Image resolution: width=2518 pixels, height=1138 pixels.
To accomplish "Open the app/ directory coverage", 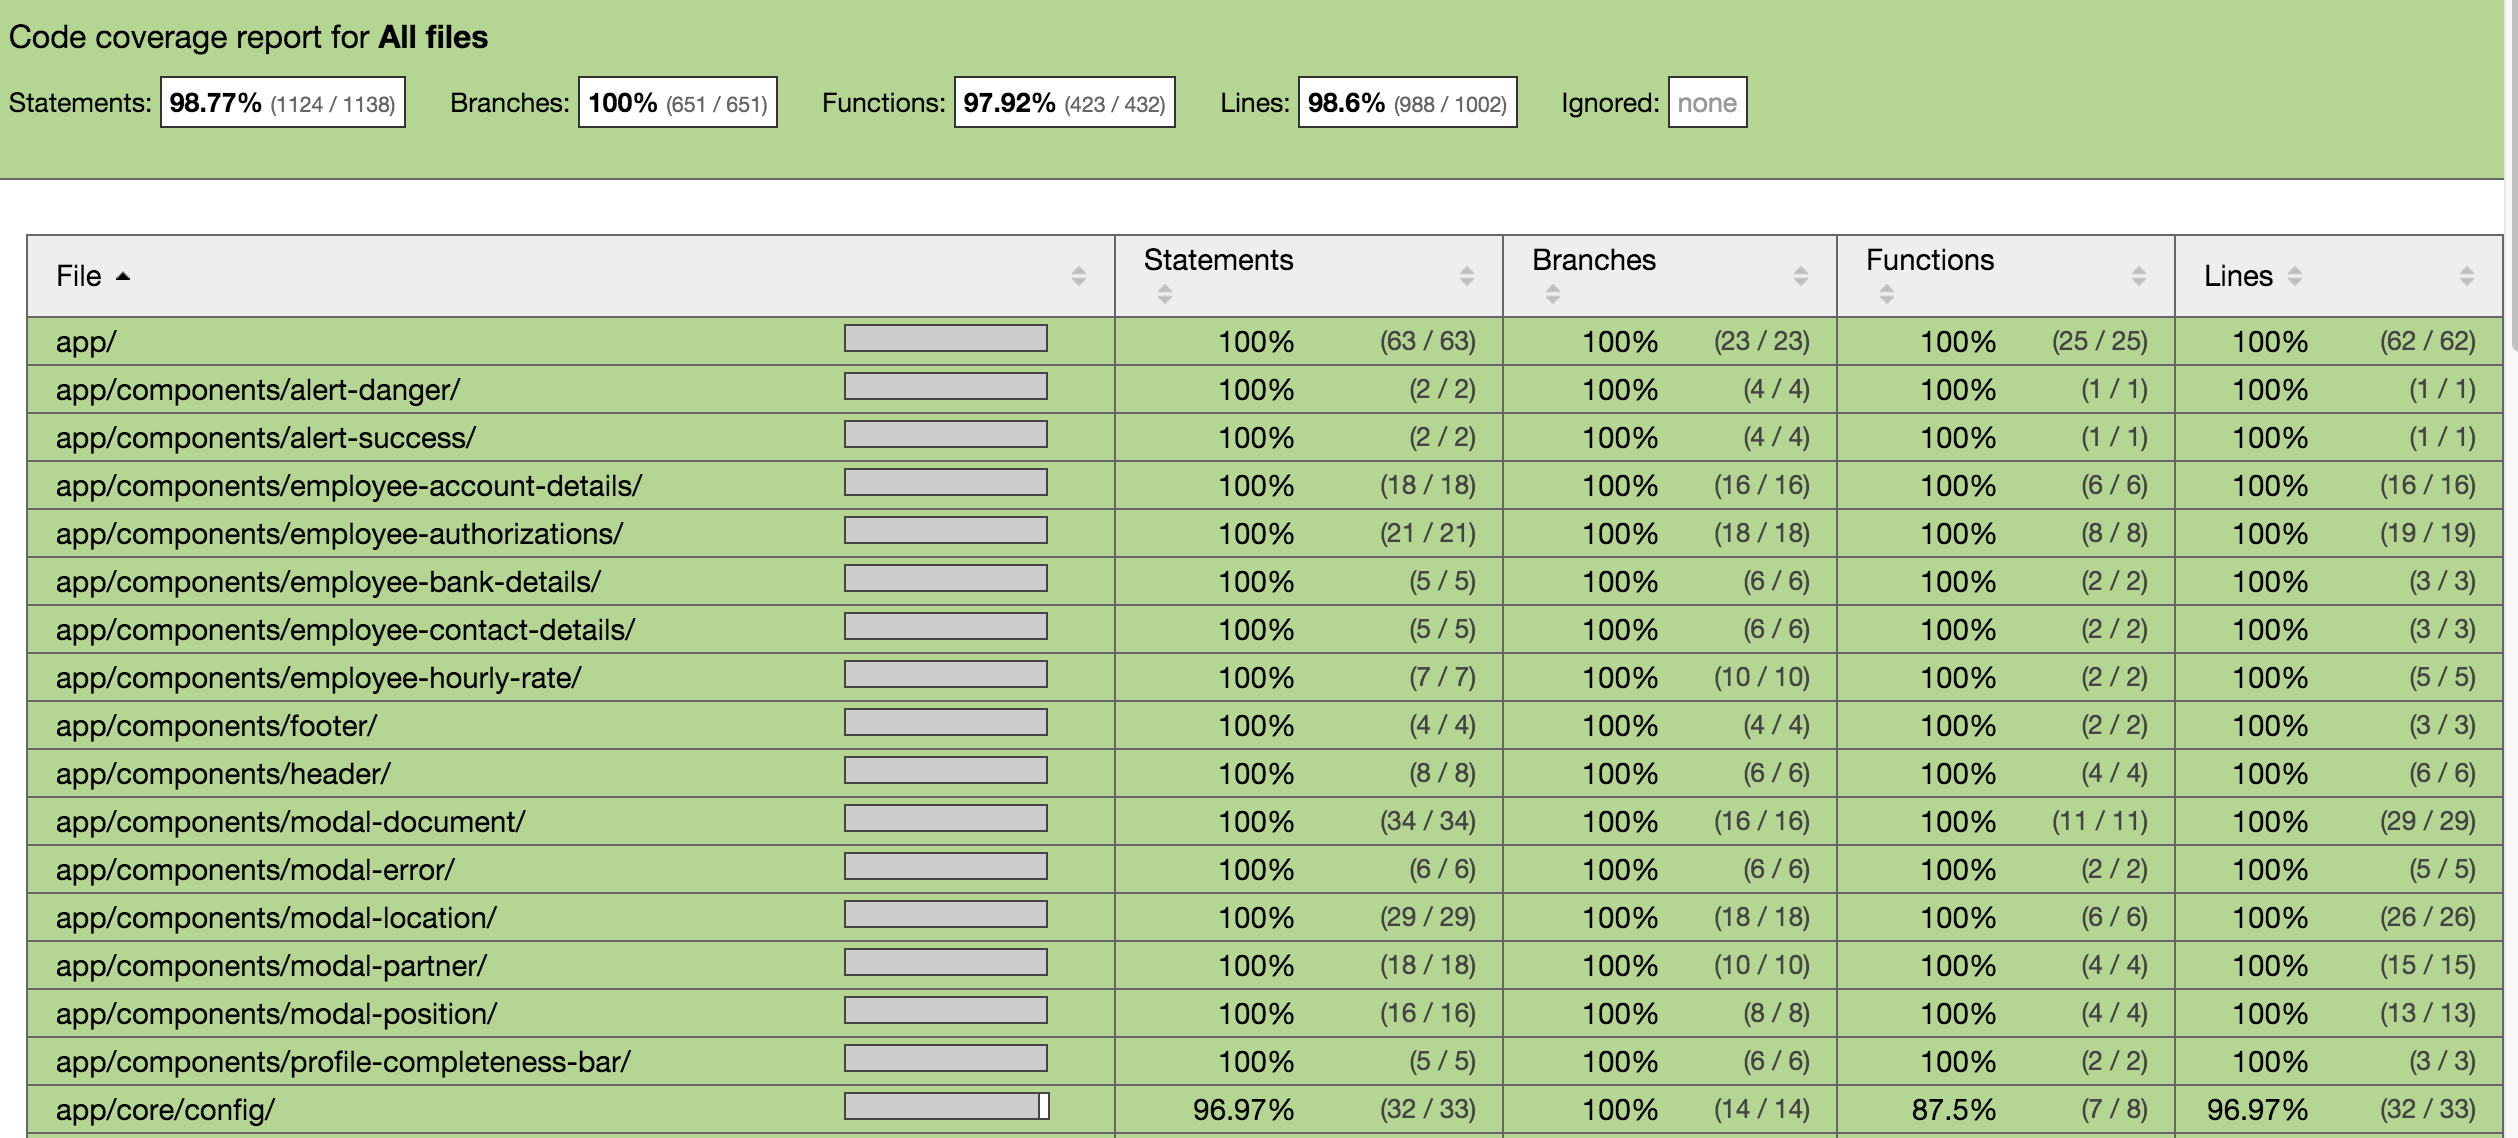I will (x=86, y=342).
